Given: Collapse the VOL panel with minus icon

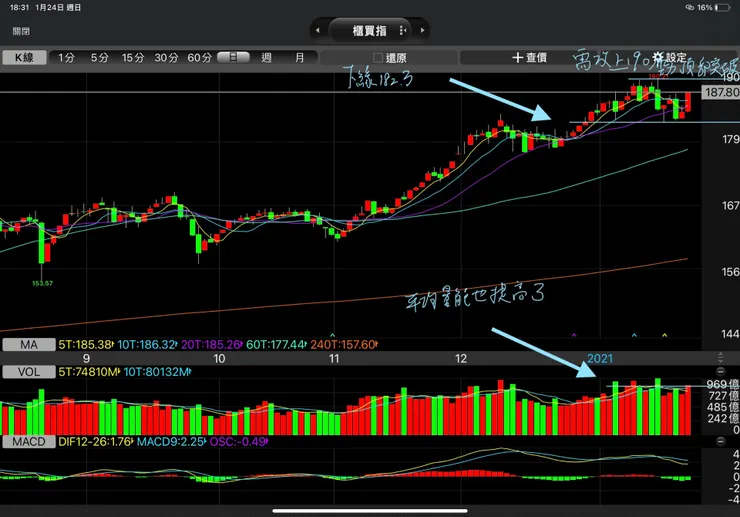Looking at the screenshot, I should (x=721, y=371).
